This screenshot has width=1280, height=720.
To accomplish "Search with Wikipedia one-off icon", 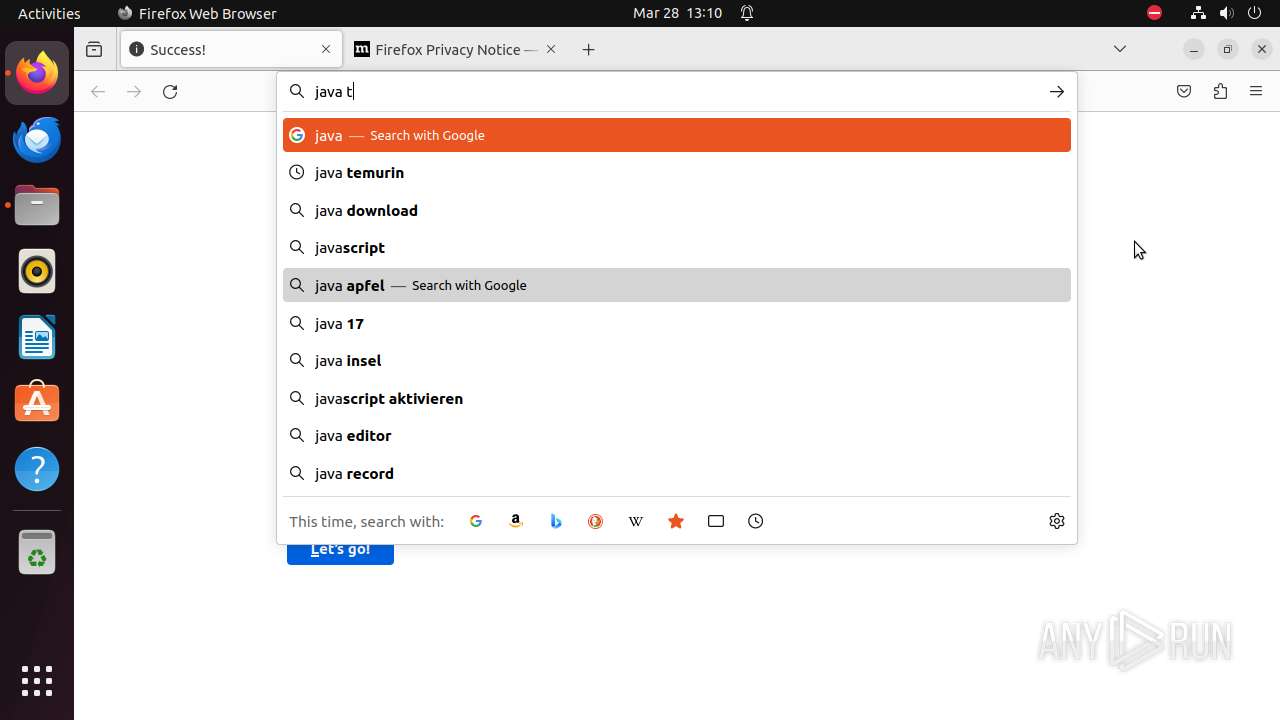I will tap(636, 521).
